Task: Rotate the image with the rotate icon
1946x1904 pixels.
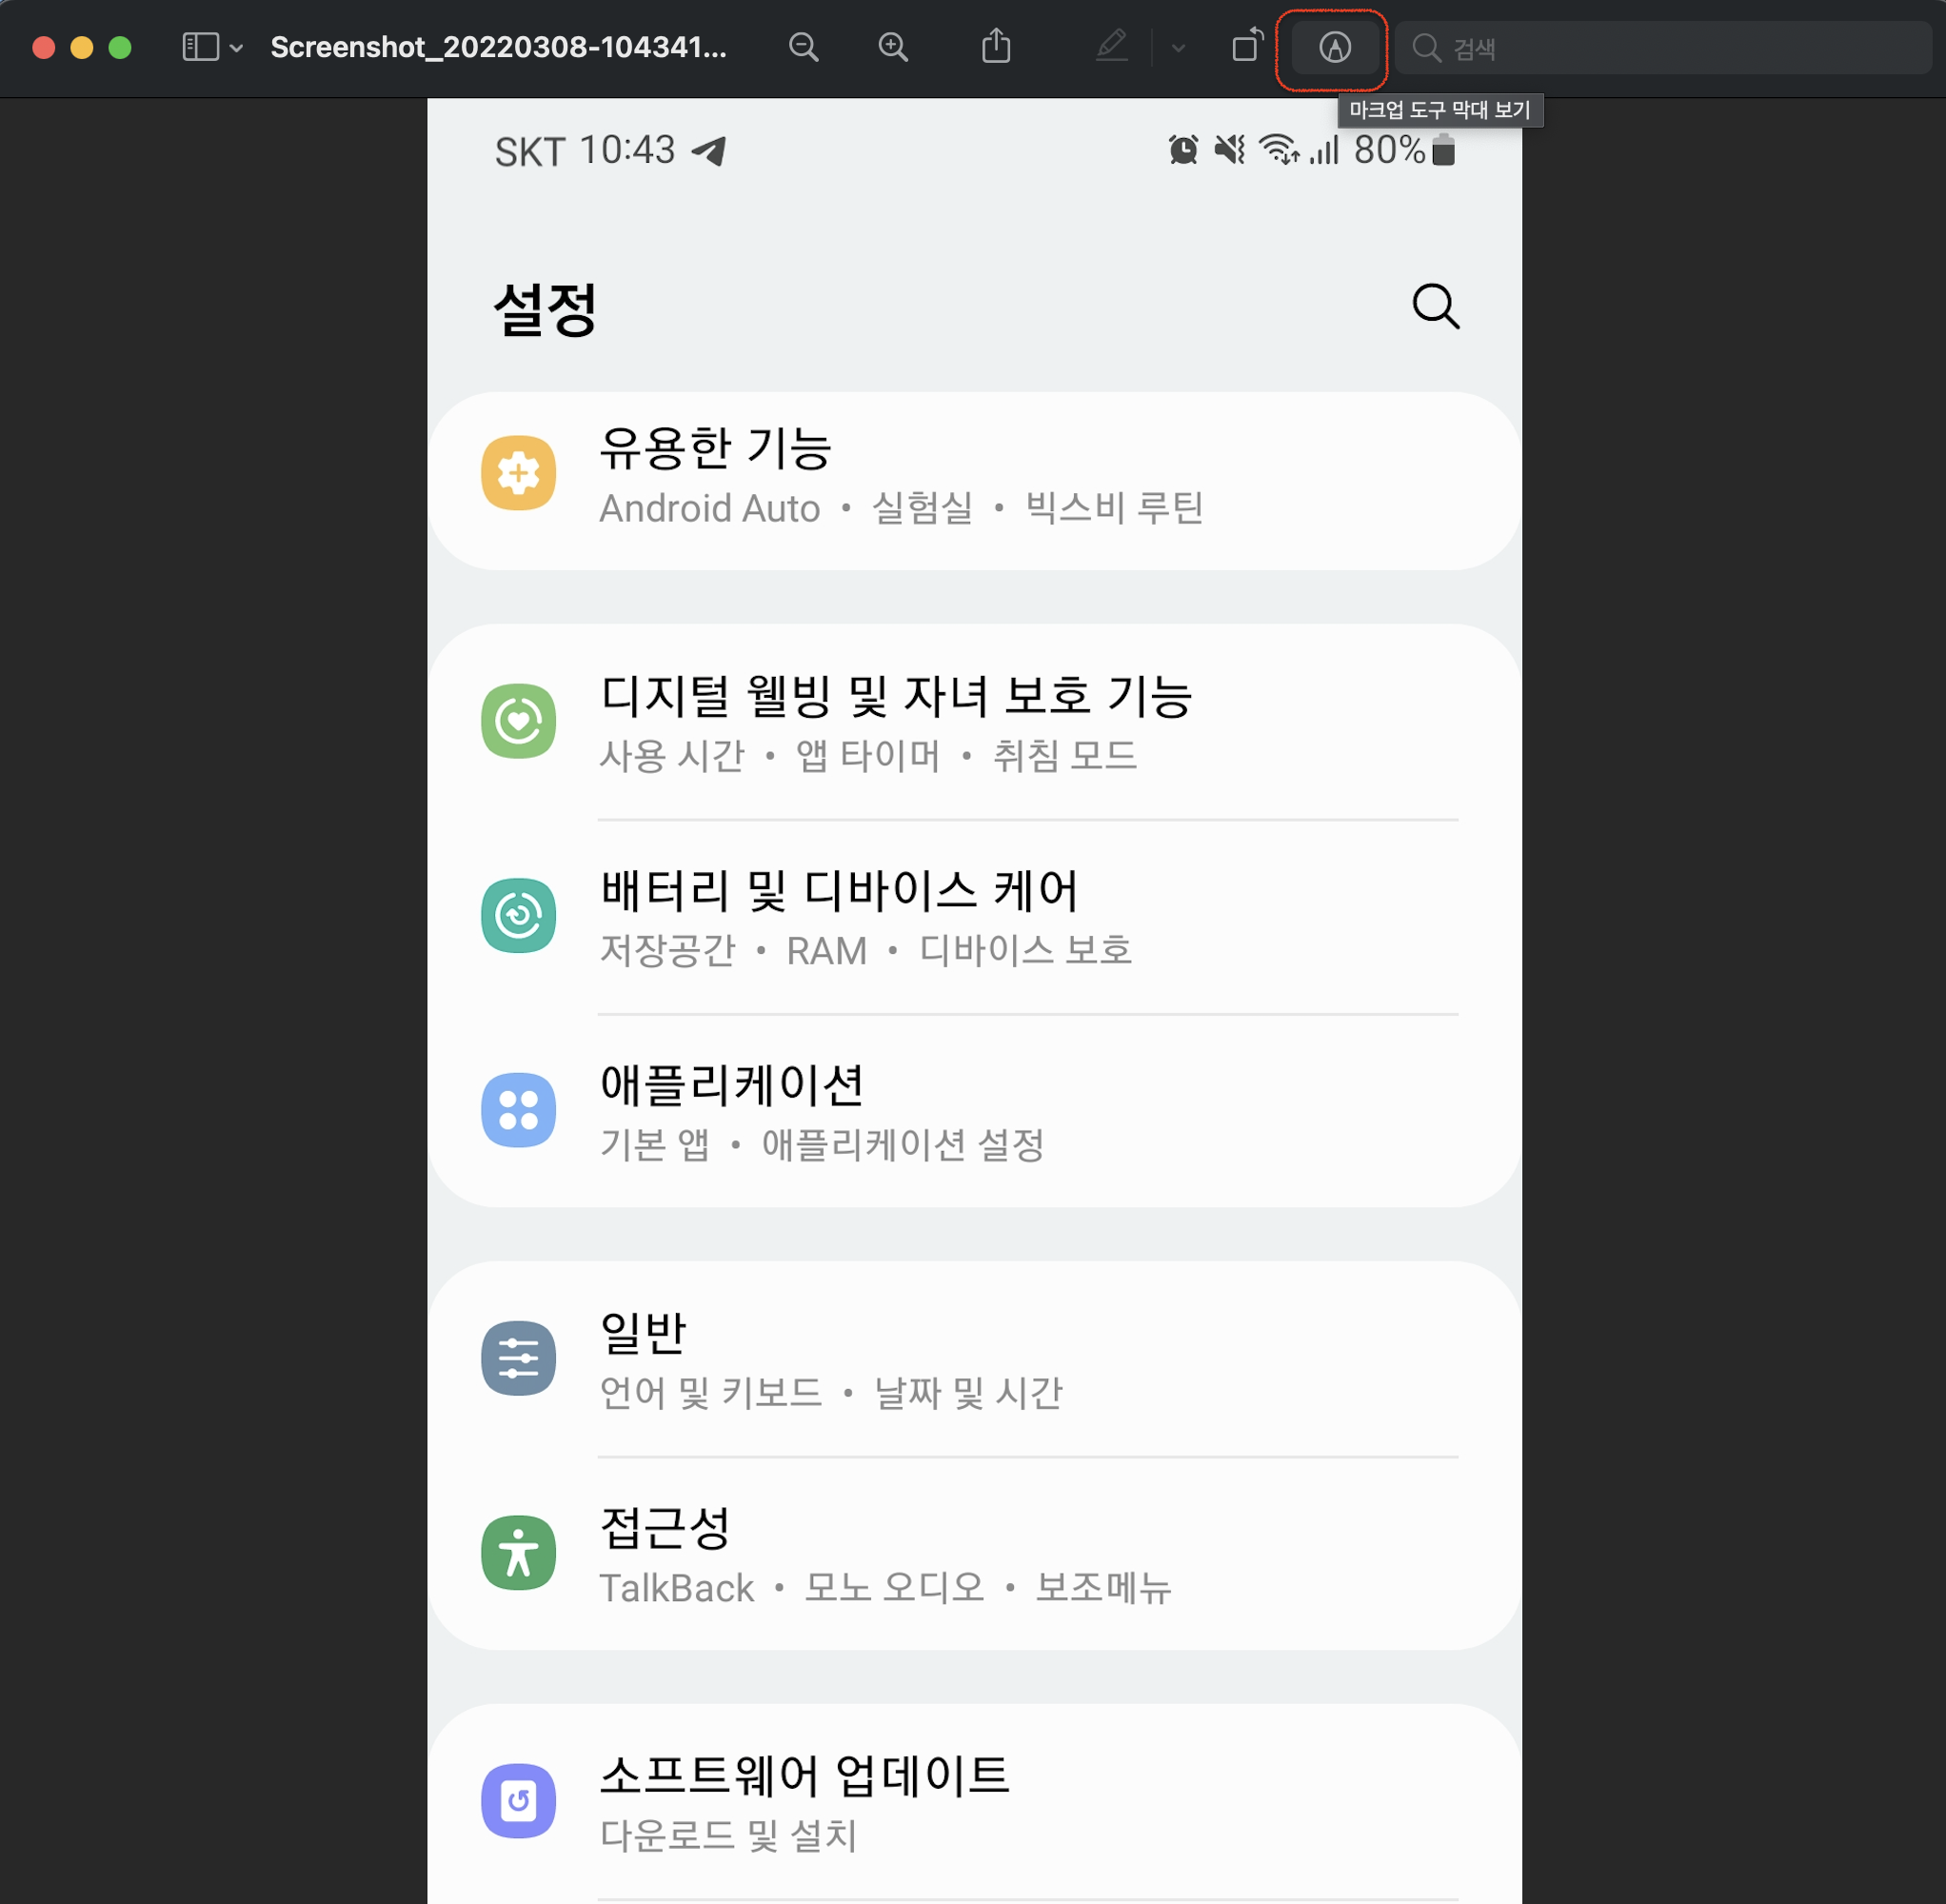Action: tap(1247, 47)
